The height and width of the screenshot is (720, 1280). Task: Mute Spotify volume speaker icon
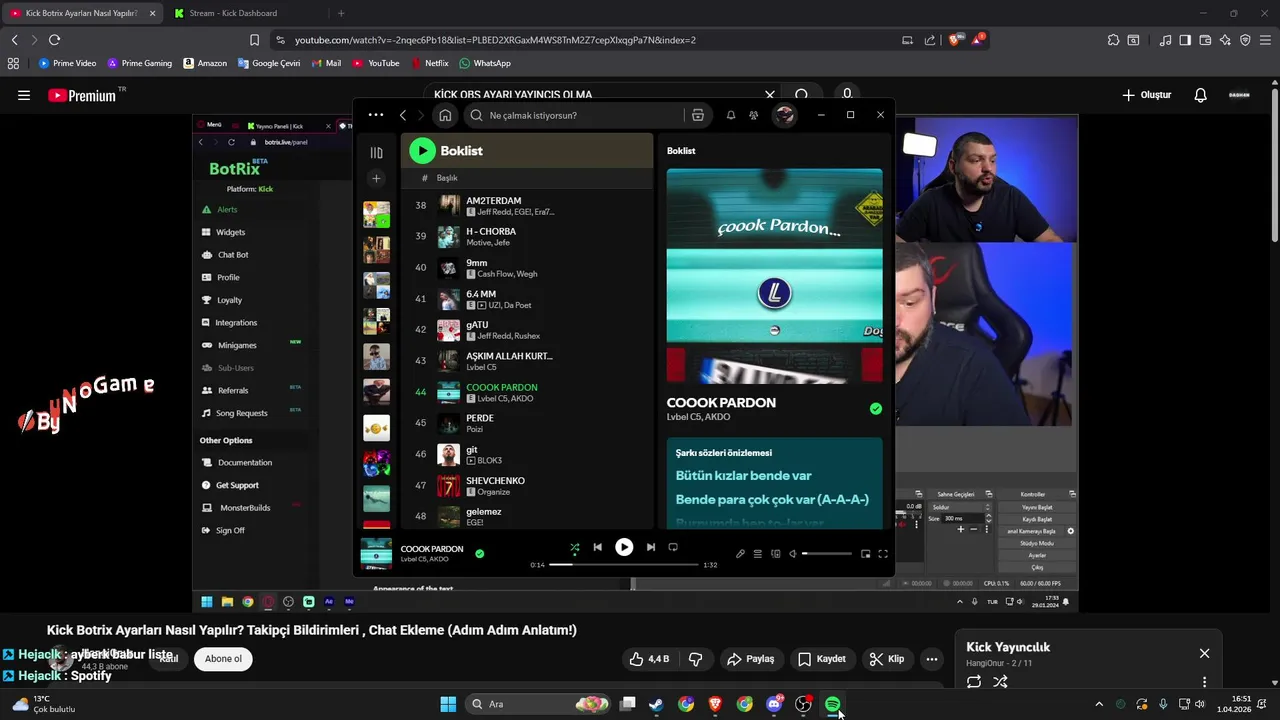pyautogui.click(x=793, y=553)
